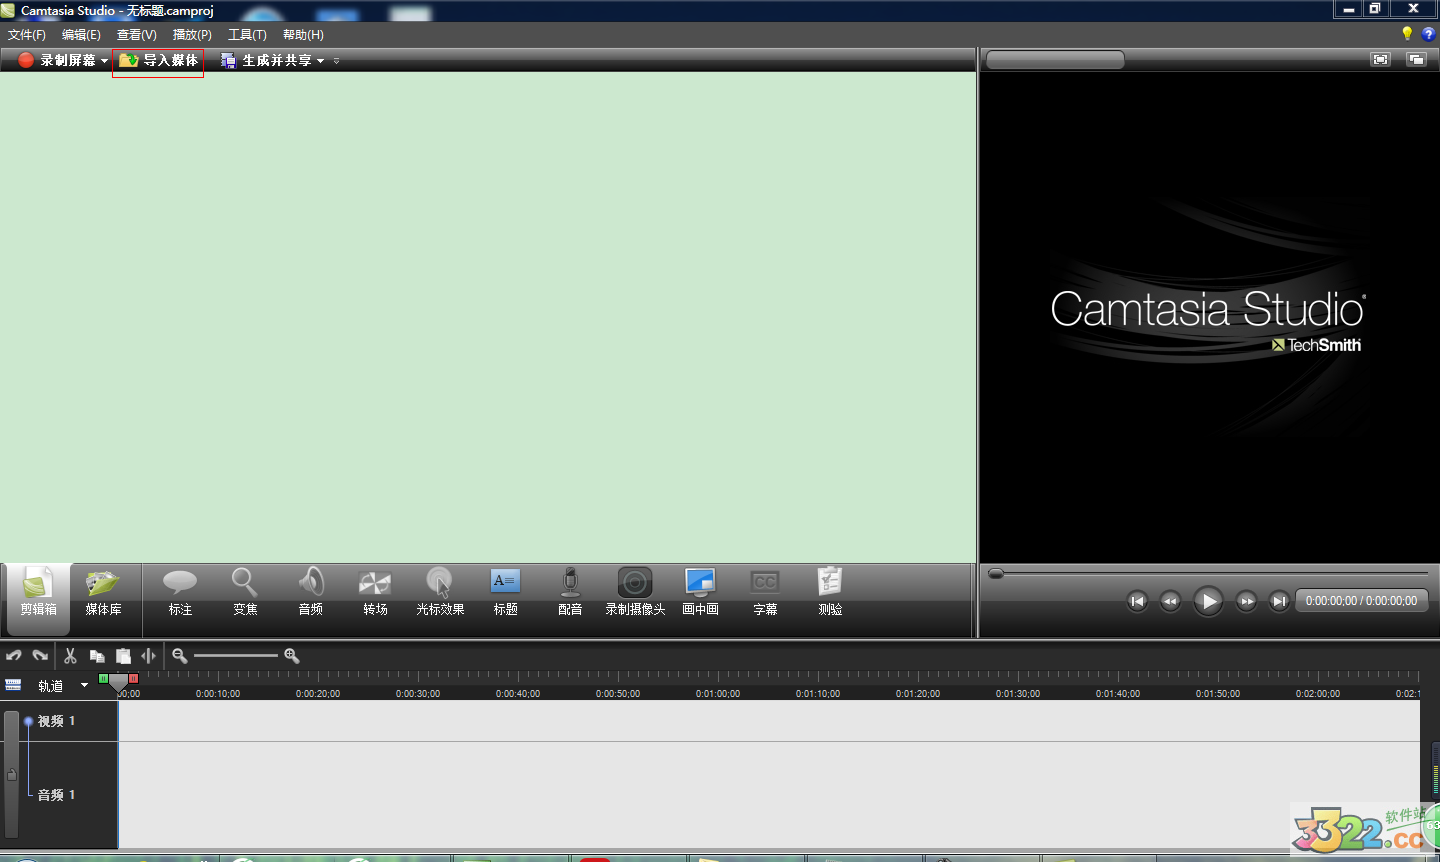This screenshot has height=862, width=1440.
Task: Toggle the track lock icon
Action: coord(12,774)
